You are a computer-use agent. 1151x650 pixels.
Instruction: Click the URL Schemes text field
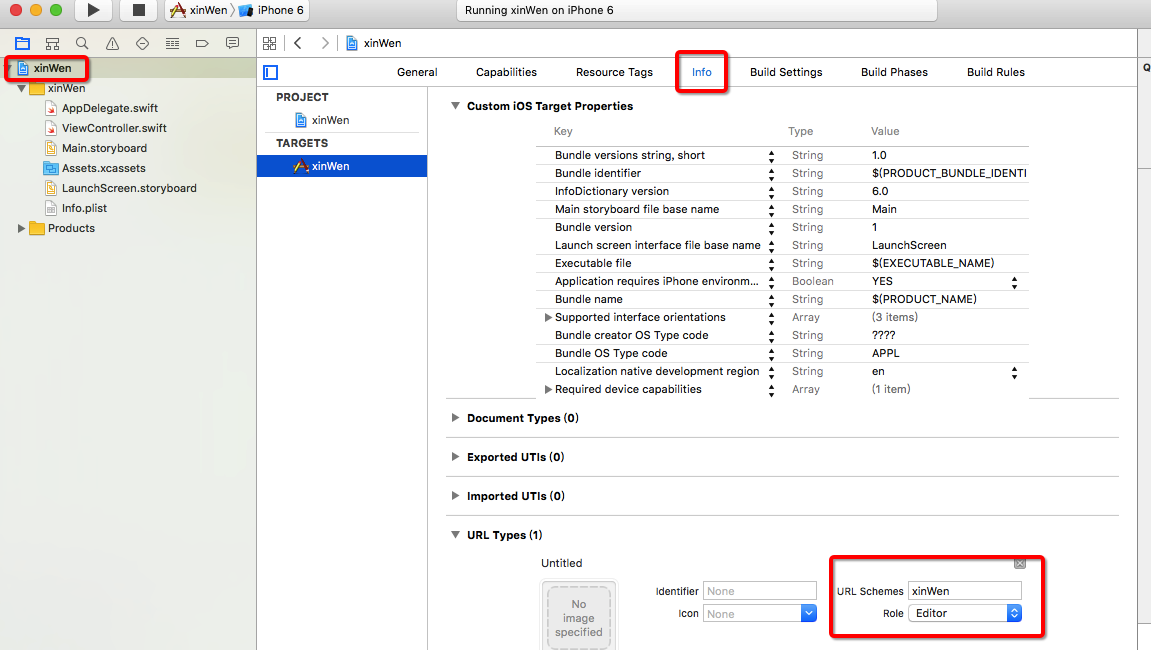pyautogui.click(x=964, y=591)
